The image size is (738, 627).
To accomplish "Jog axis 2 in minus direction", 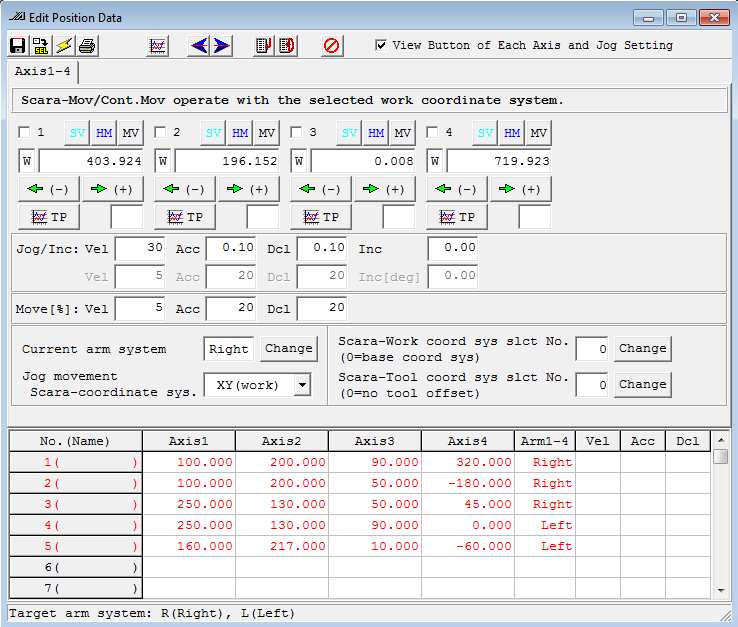I will [185, 189].
